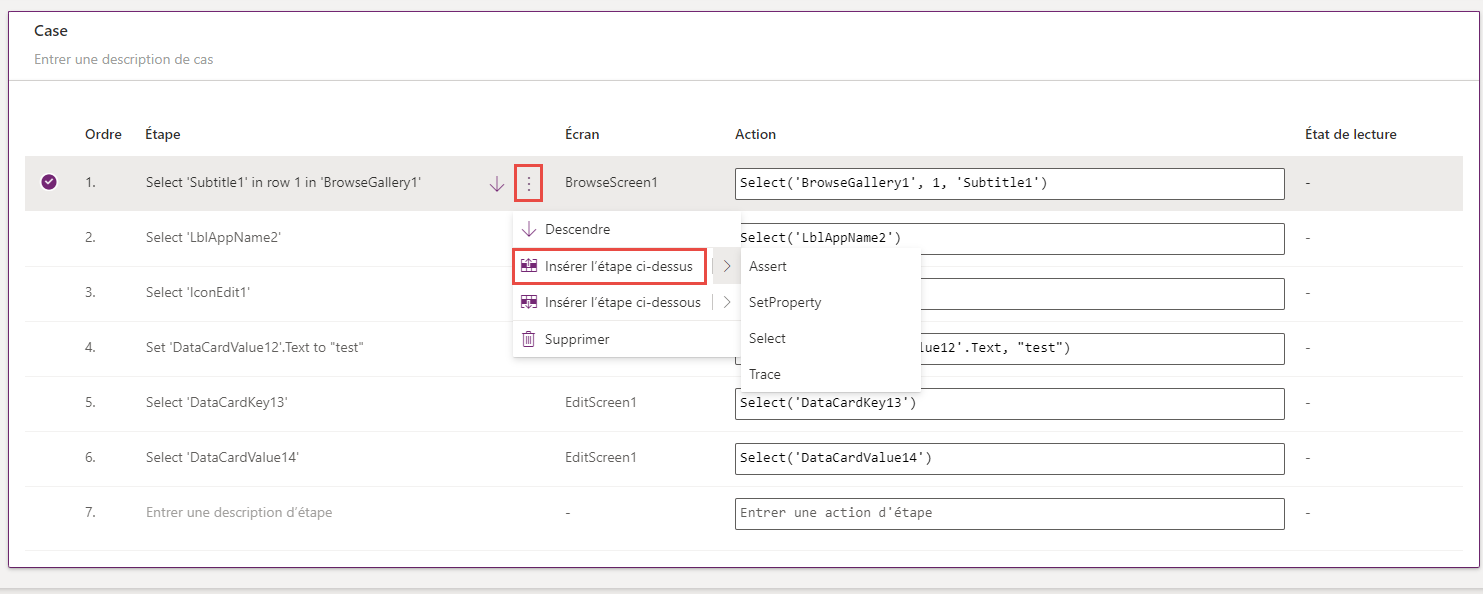Click the Entrer une description d'étape placeholder

click(239, 513)
